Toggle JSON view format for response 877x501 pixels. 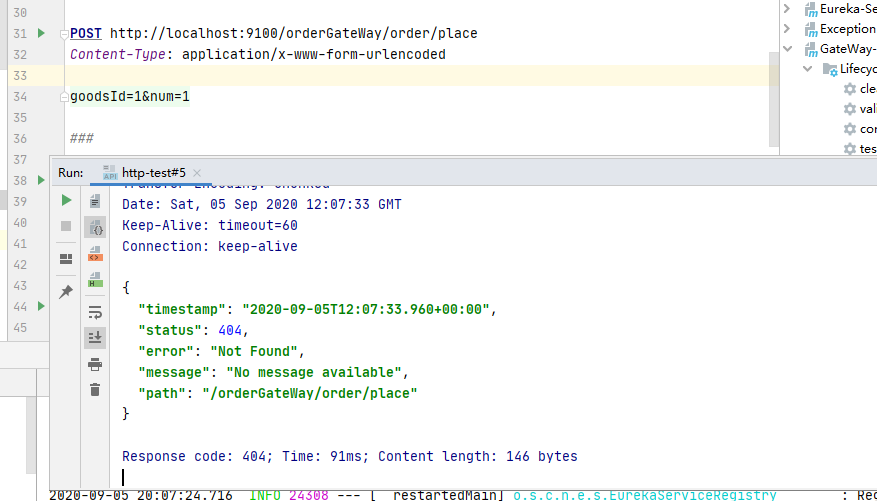point(95,228)
